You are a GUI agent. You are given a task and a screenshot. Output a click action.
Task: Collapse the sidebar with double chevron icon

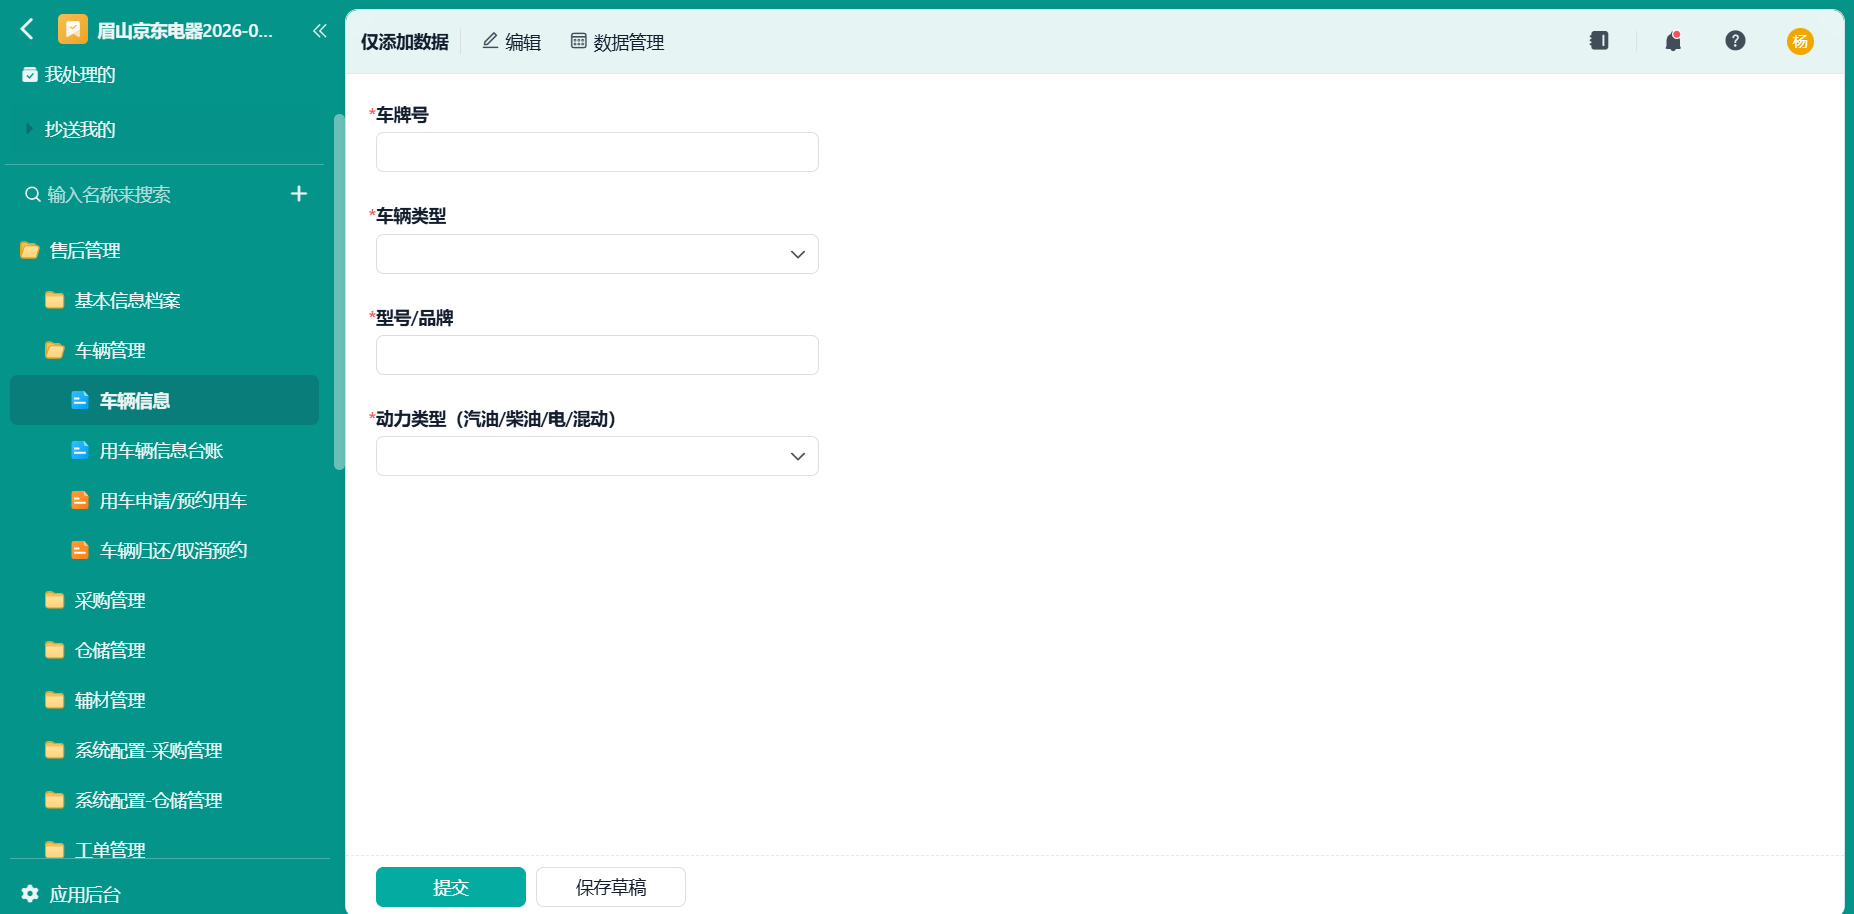[320, 31]
